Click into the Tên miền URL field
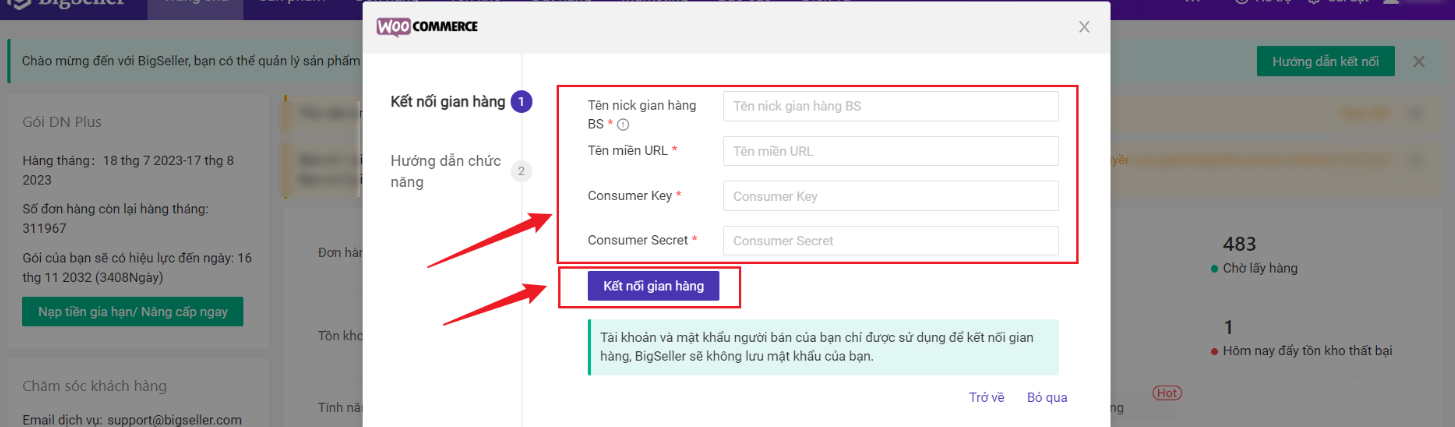The height and width of the screenshot is (427, 1455). (890, 151)
